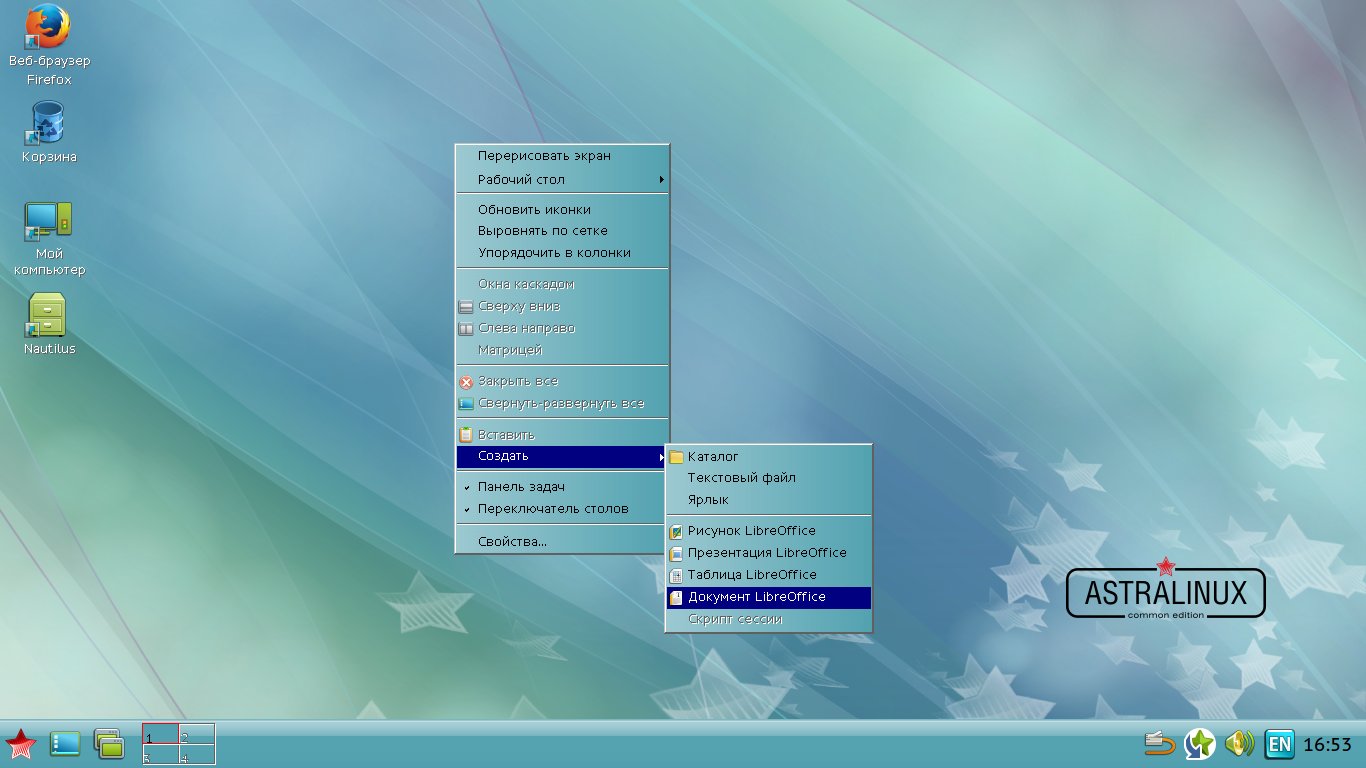
Task: Click the green star tray icon
Action: [1200, 743]
